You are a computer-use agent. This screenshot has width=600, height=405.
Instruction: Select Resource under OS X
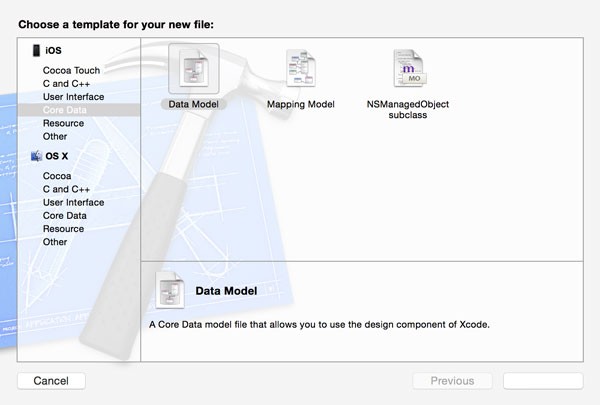pos(64,229)
